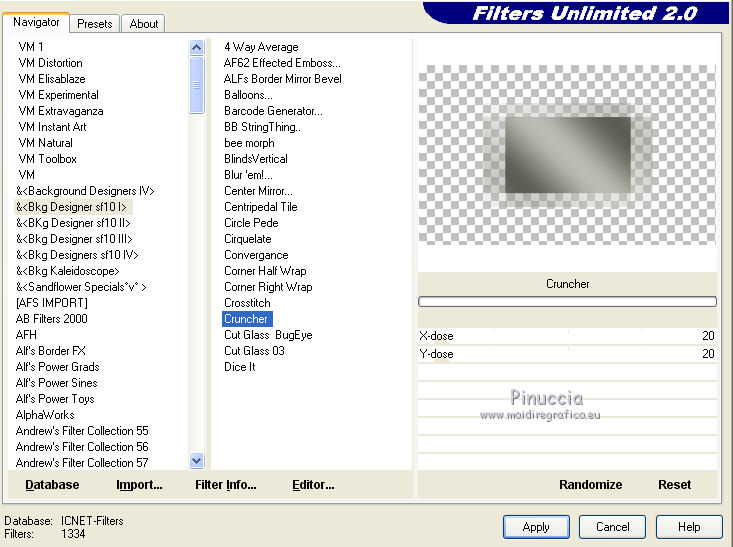Screen dimensions: 733x547
Task: Select &<Bkg Designers sf10 IV> category
Action: click(77, 255)
